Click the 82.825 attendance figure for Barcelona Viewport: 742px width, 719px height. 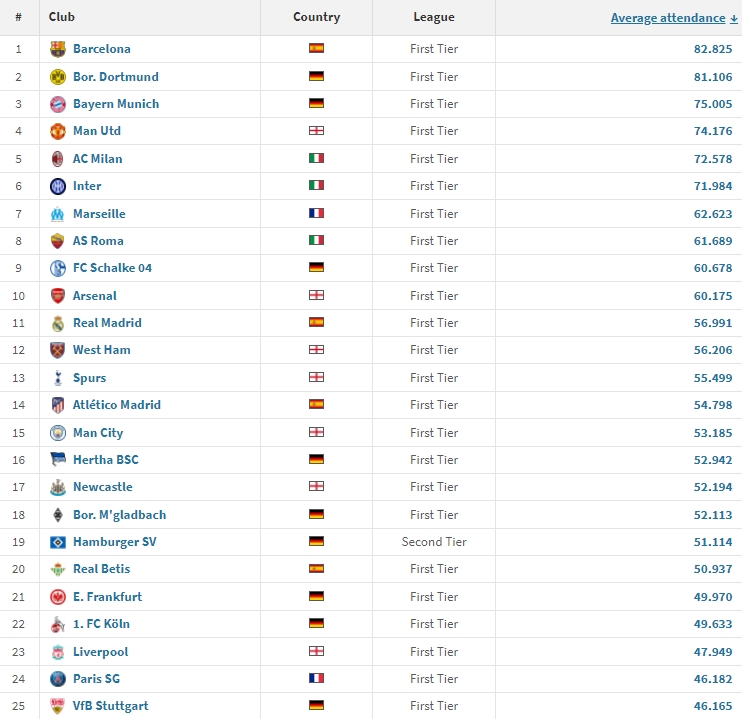[x=713, y=49]
